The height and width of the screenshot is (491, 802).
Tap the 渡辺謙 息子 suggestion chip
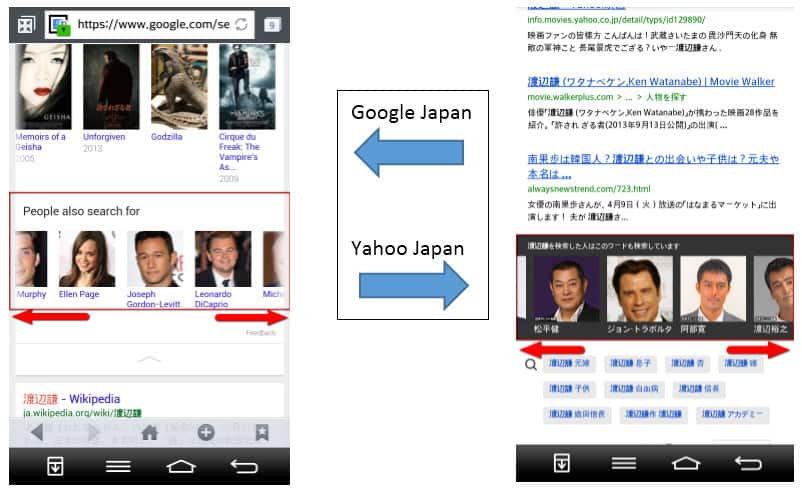pos(631,363)
